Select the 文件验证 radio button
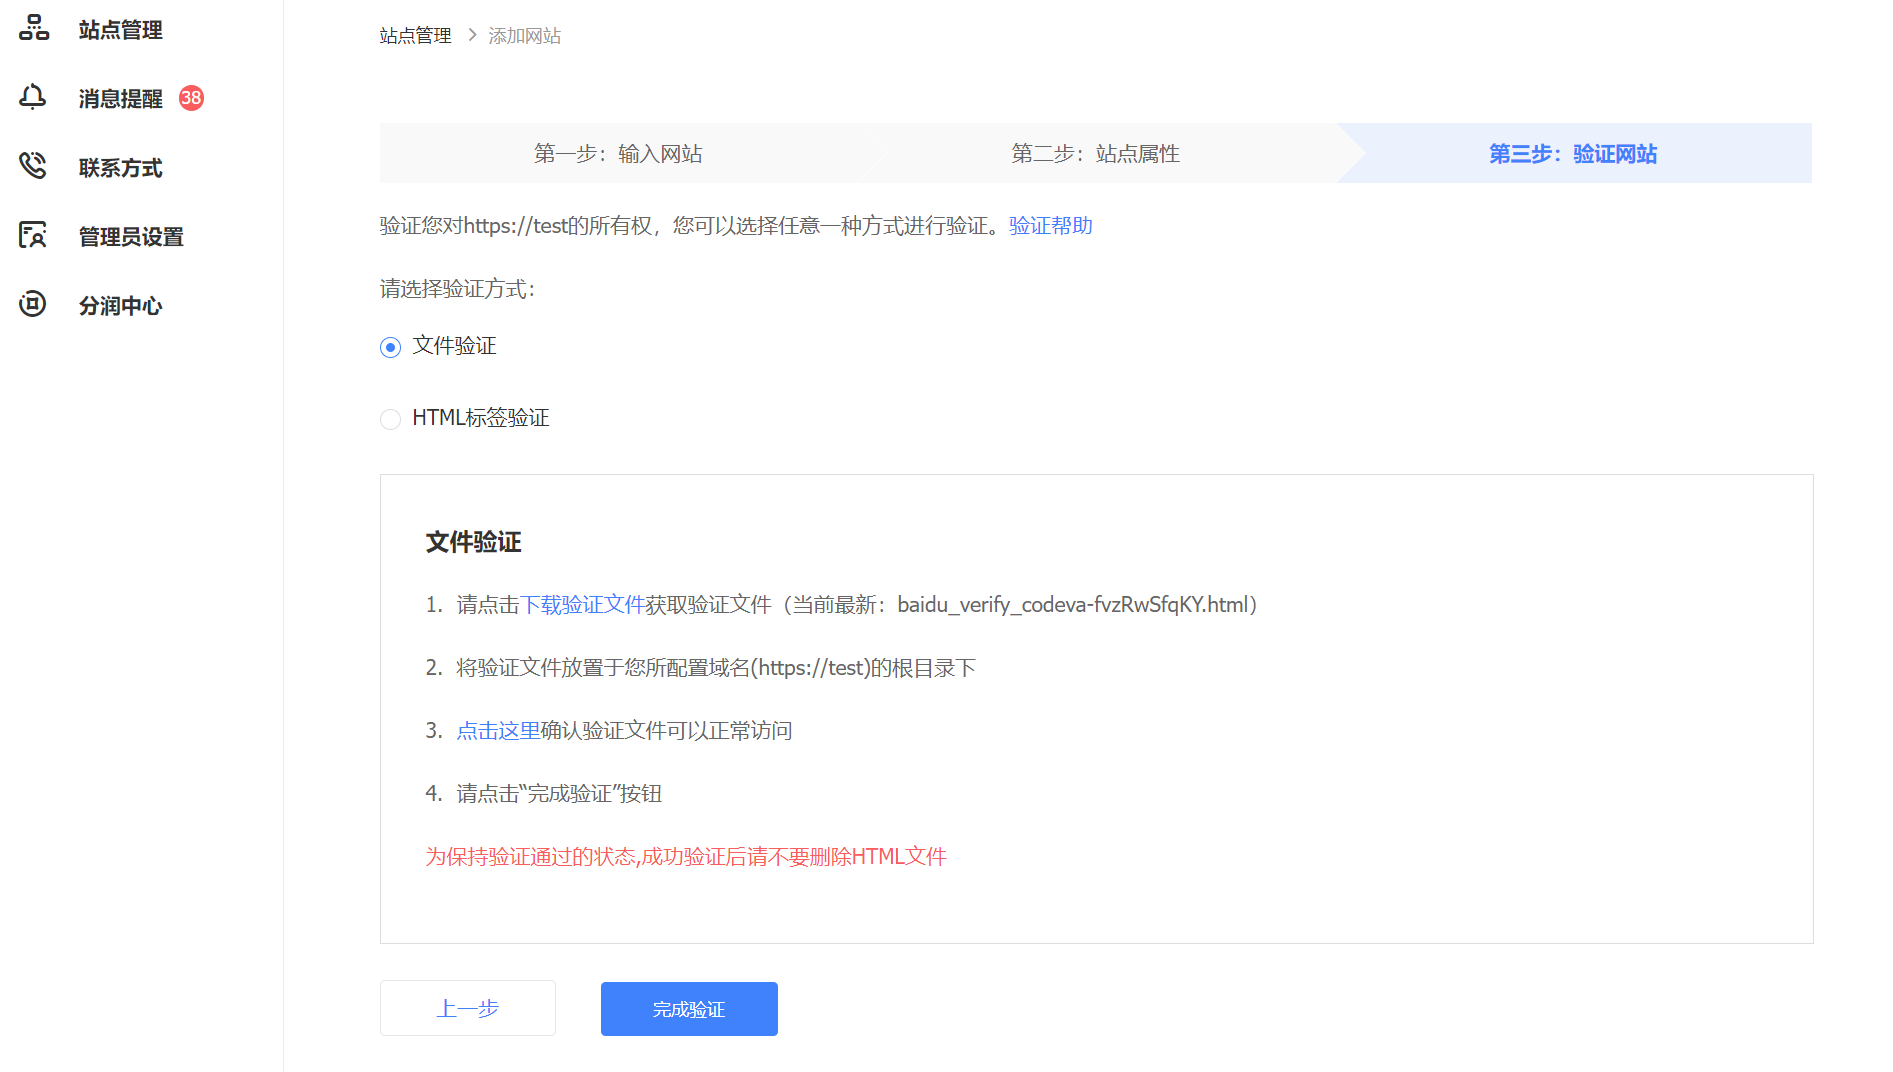The image size is (1893, 1072). click(390, 347)
